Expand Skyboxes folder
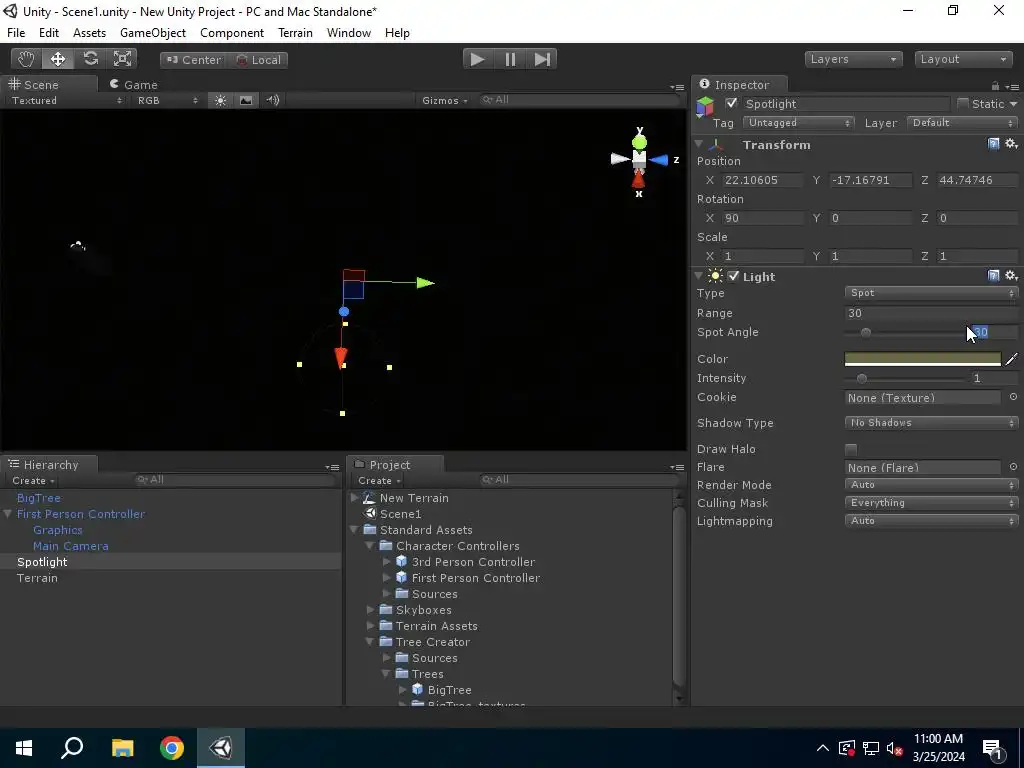Viewport: 1024px width, 768px height. point(370,609)
